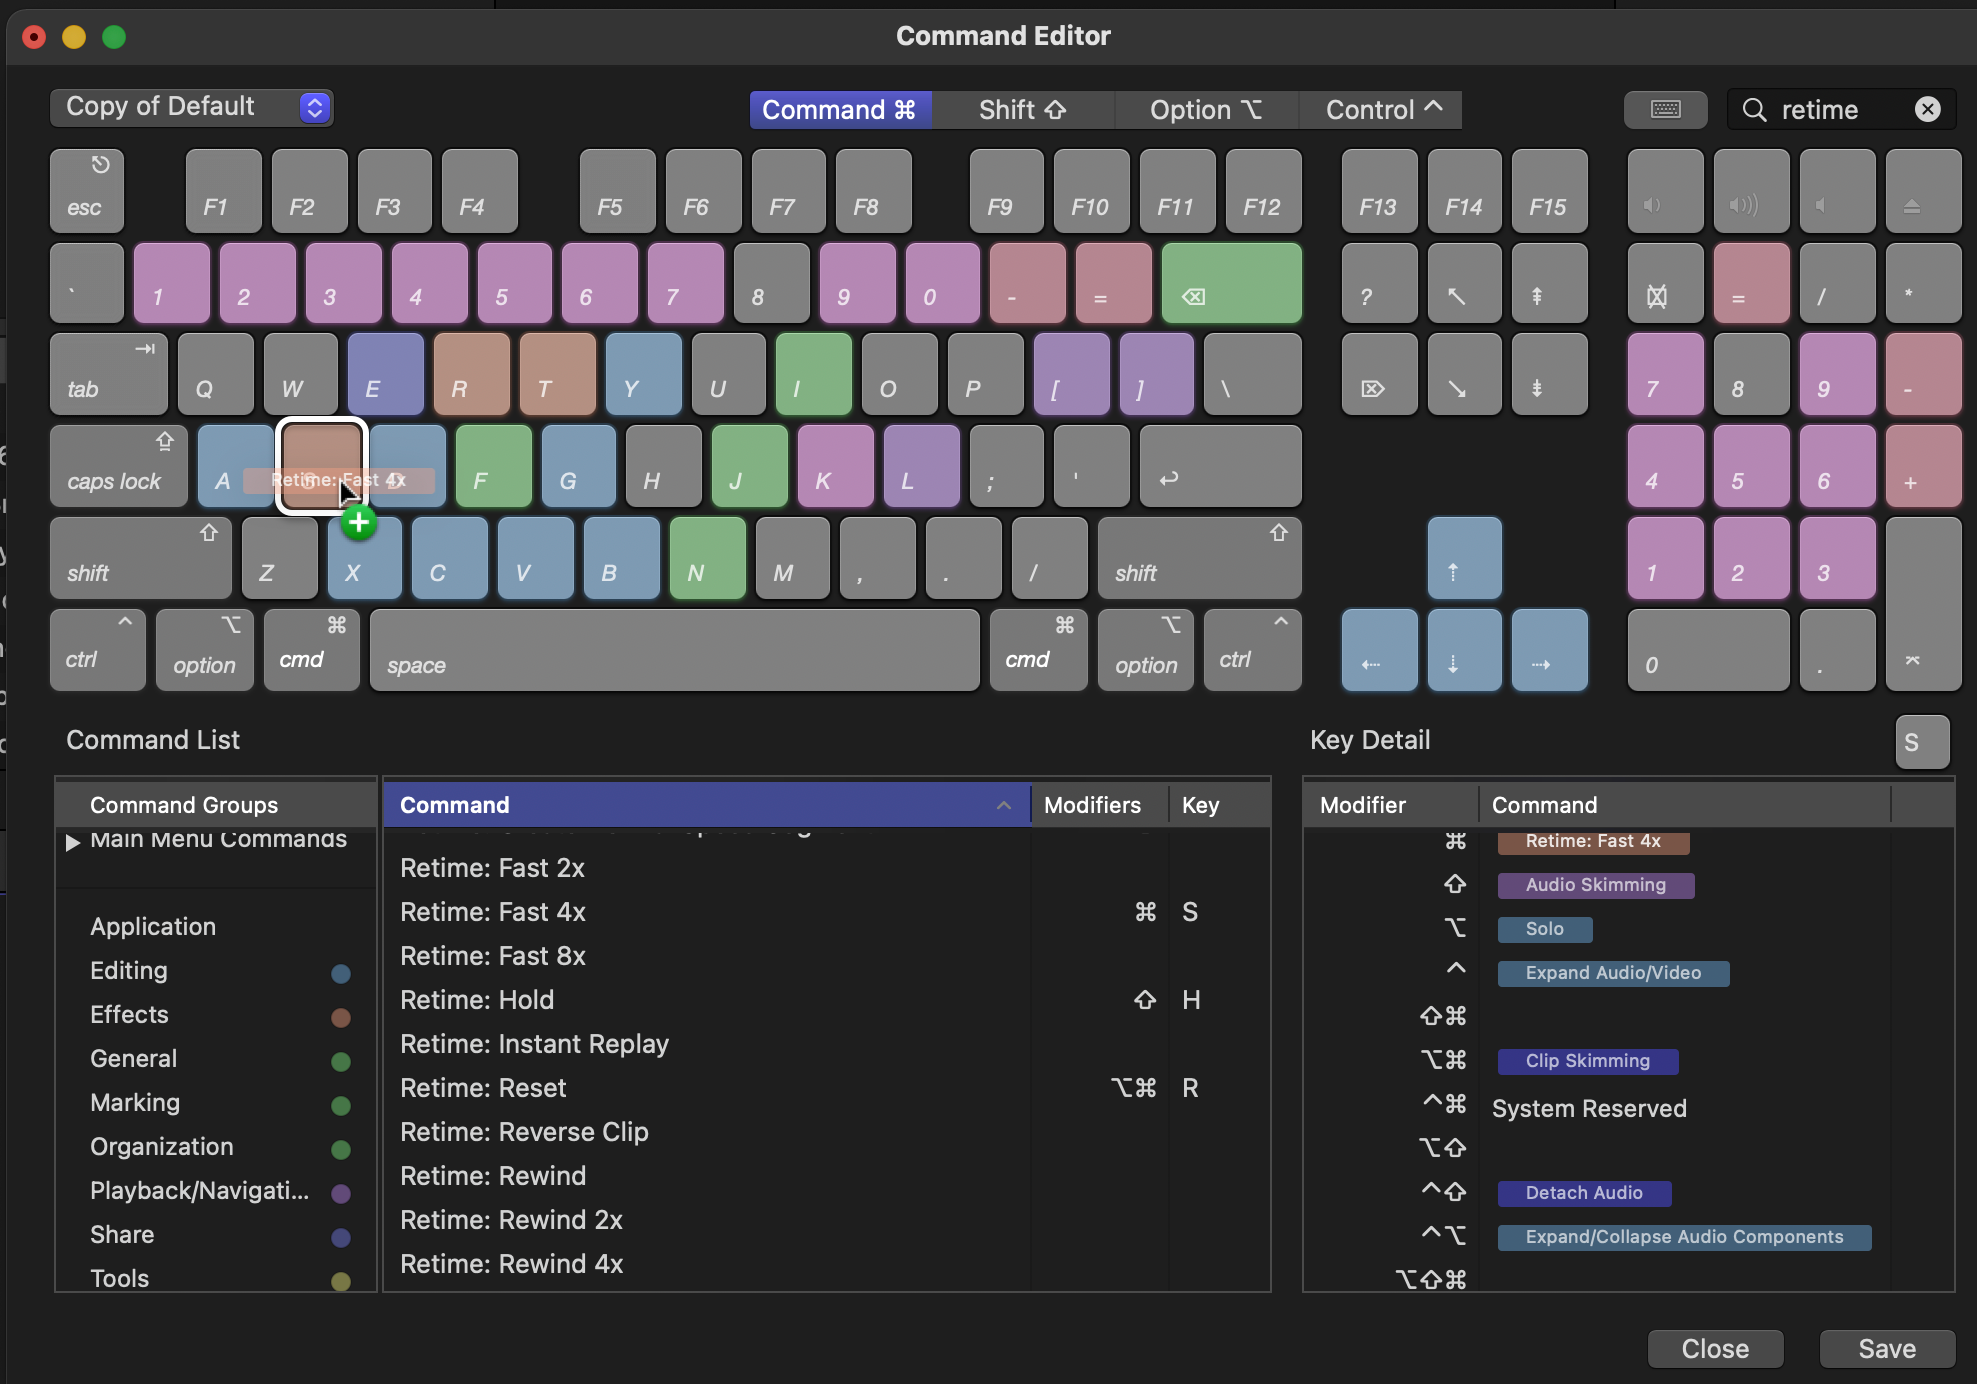Toggle the Command modifier button
The height and width of the screenshot is (1384, 1977).
coord(840,110)
